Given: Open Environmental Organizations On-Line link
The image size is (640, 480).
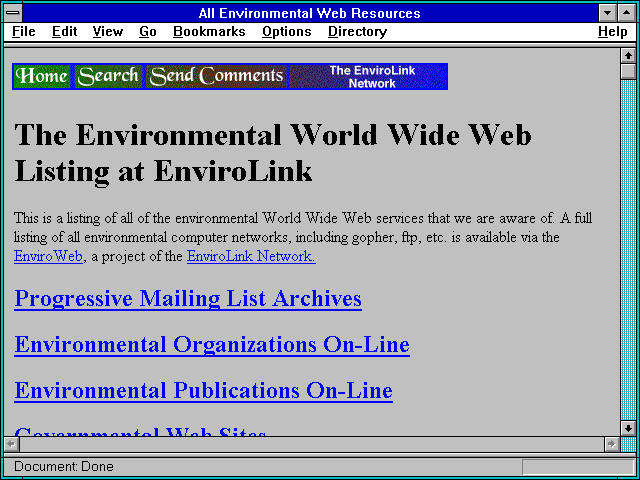Looking at the screenshot, I should click(212, 344).
